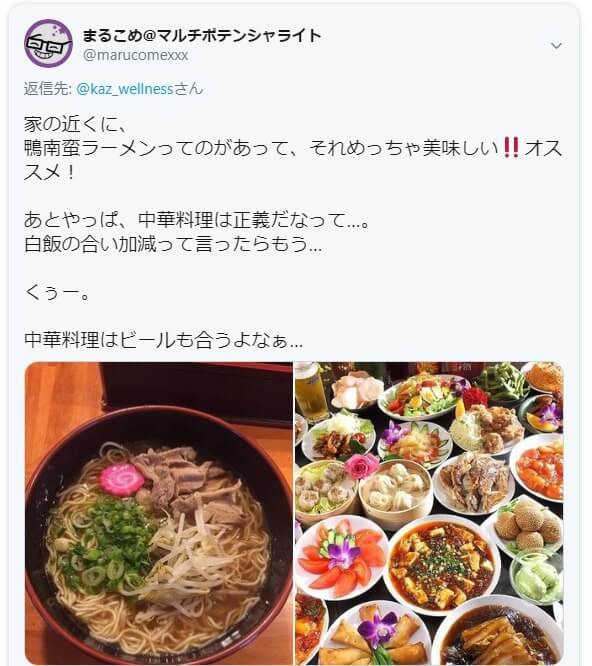This screenshot has width=592, height=666.
Task: Click the sliced tomato plate in photo
Action: pyautogui.click(x=340, y=558)
